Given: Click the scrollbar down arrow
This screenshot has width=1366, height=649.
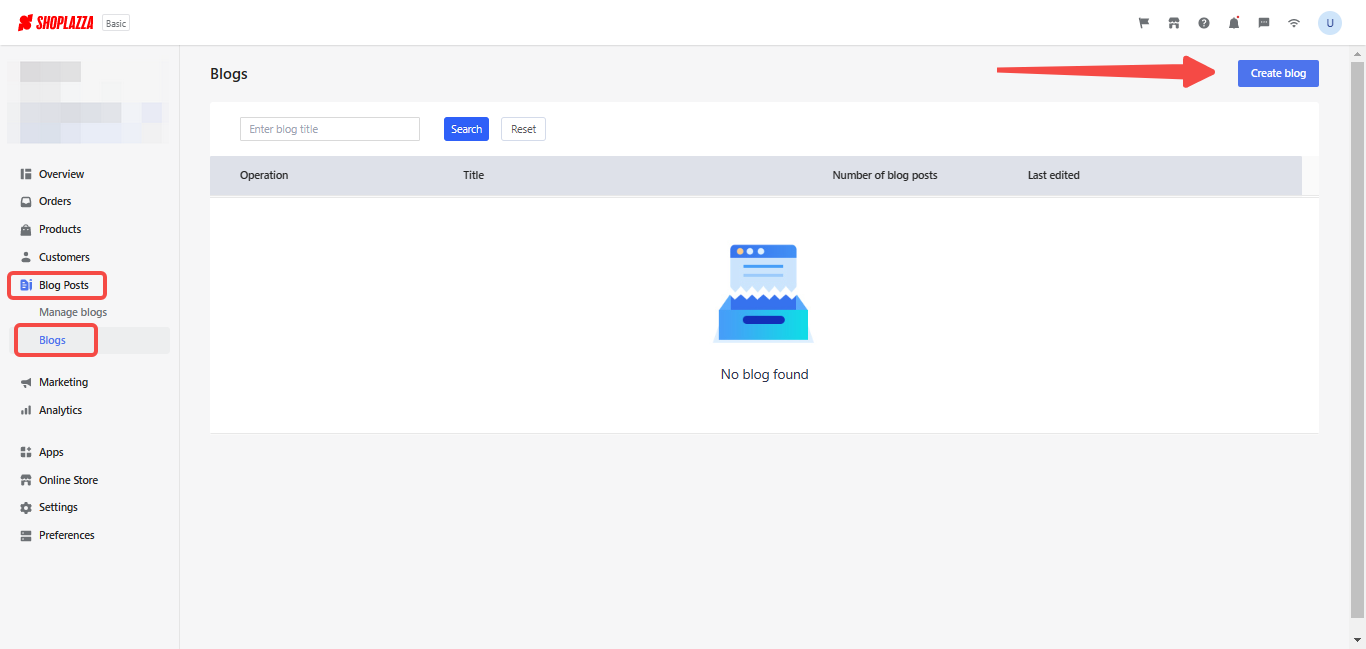Looking at the screenshot, I should pos(1359,641).
